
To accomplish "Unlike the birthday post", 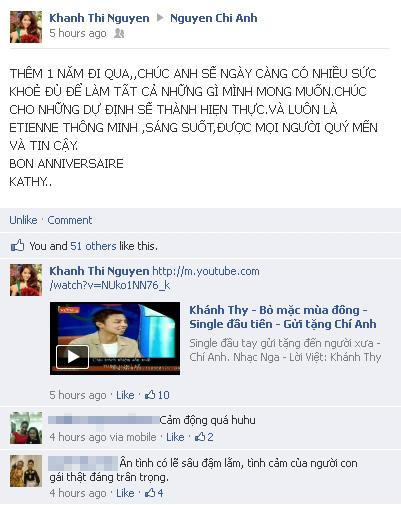I will pyautogui.click(x=23, y=220).
